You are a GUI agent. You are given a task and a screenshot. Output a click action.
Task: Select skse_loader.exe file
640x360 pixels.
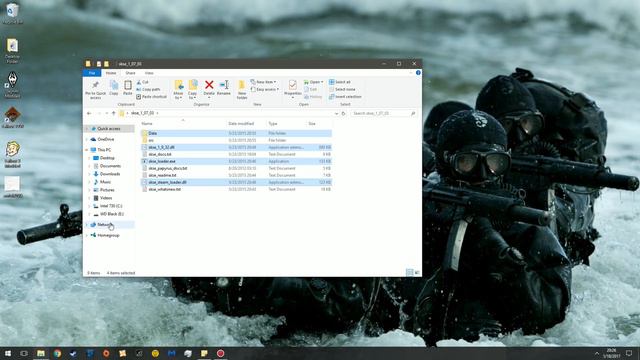236,161
